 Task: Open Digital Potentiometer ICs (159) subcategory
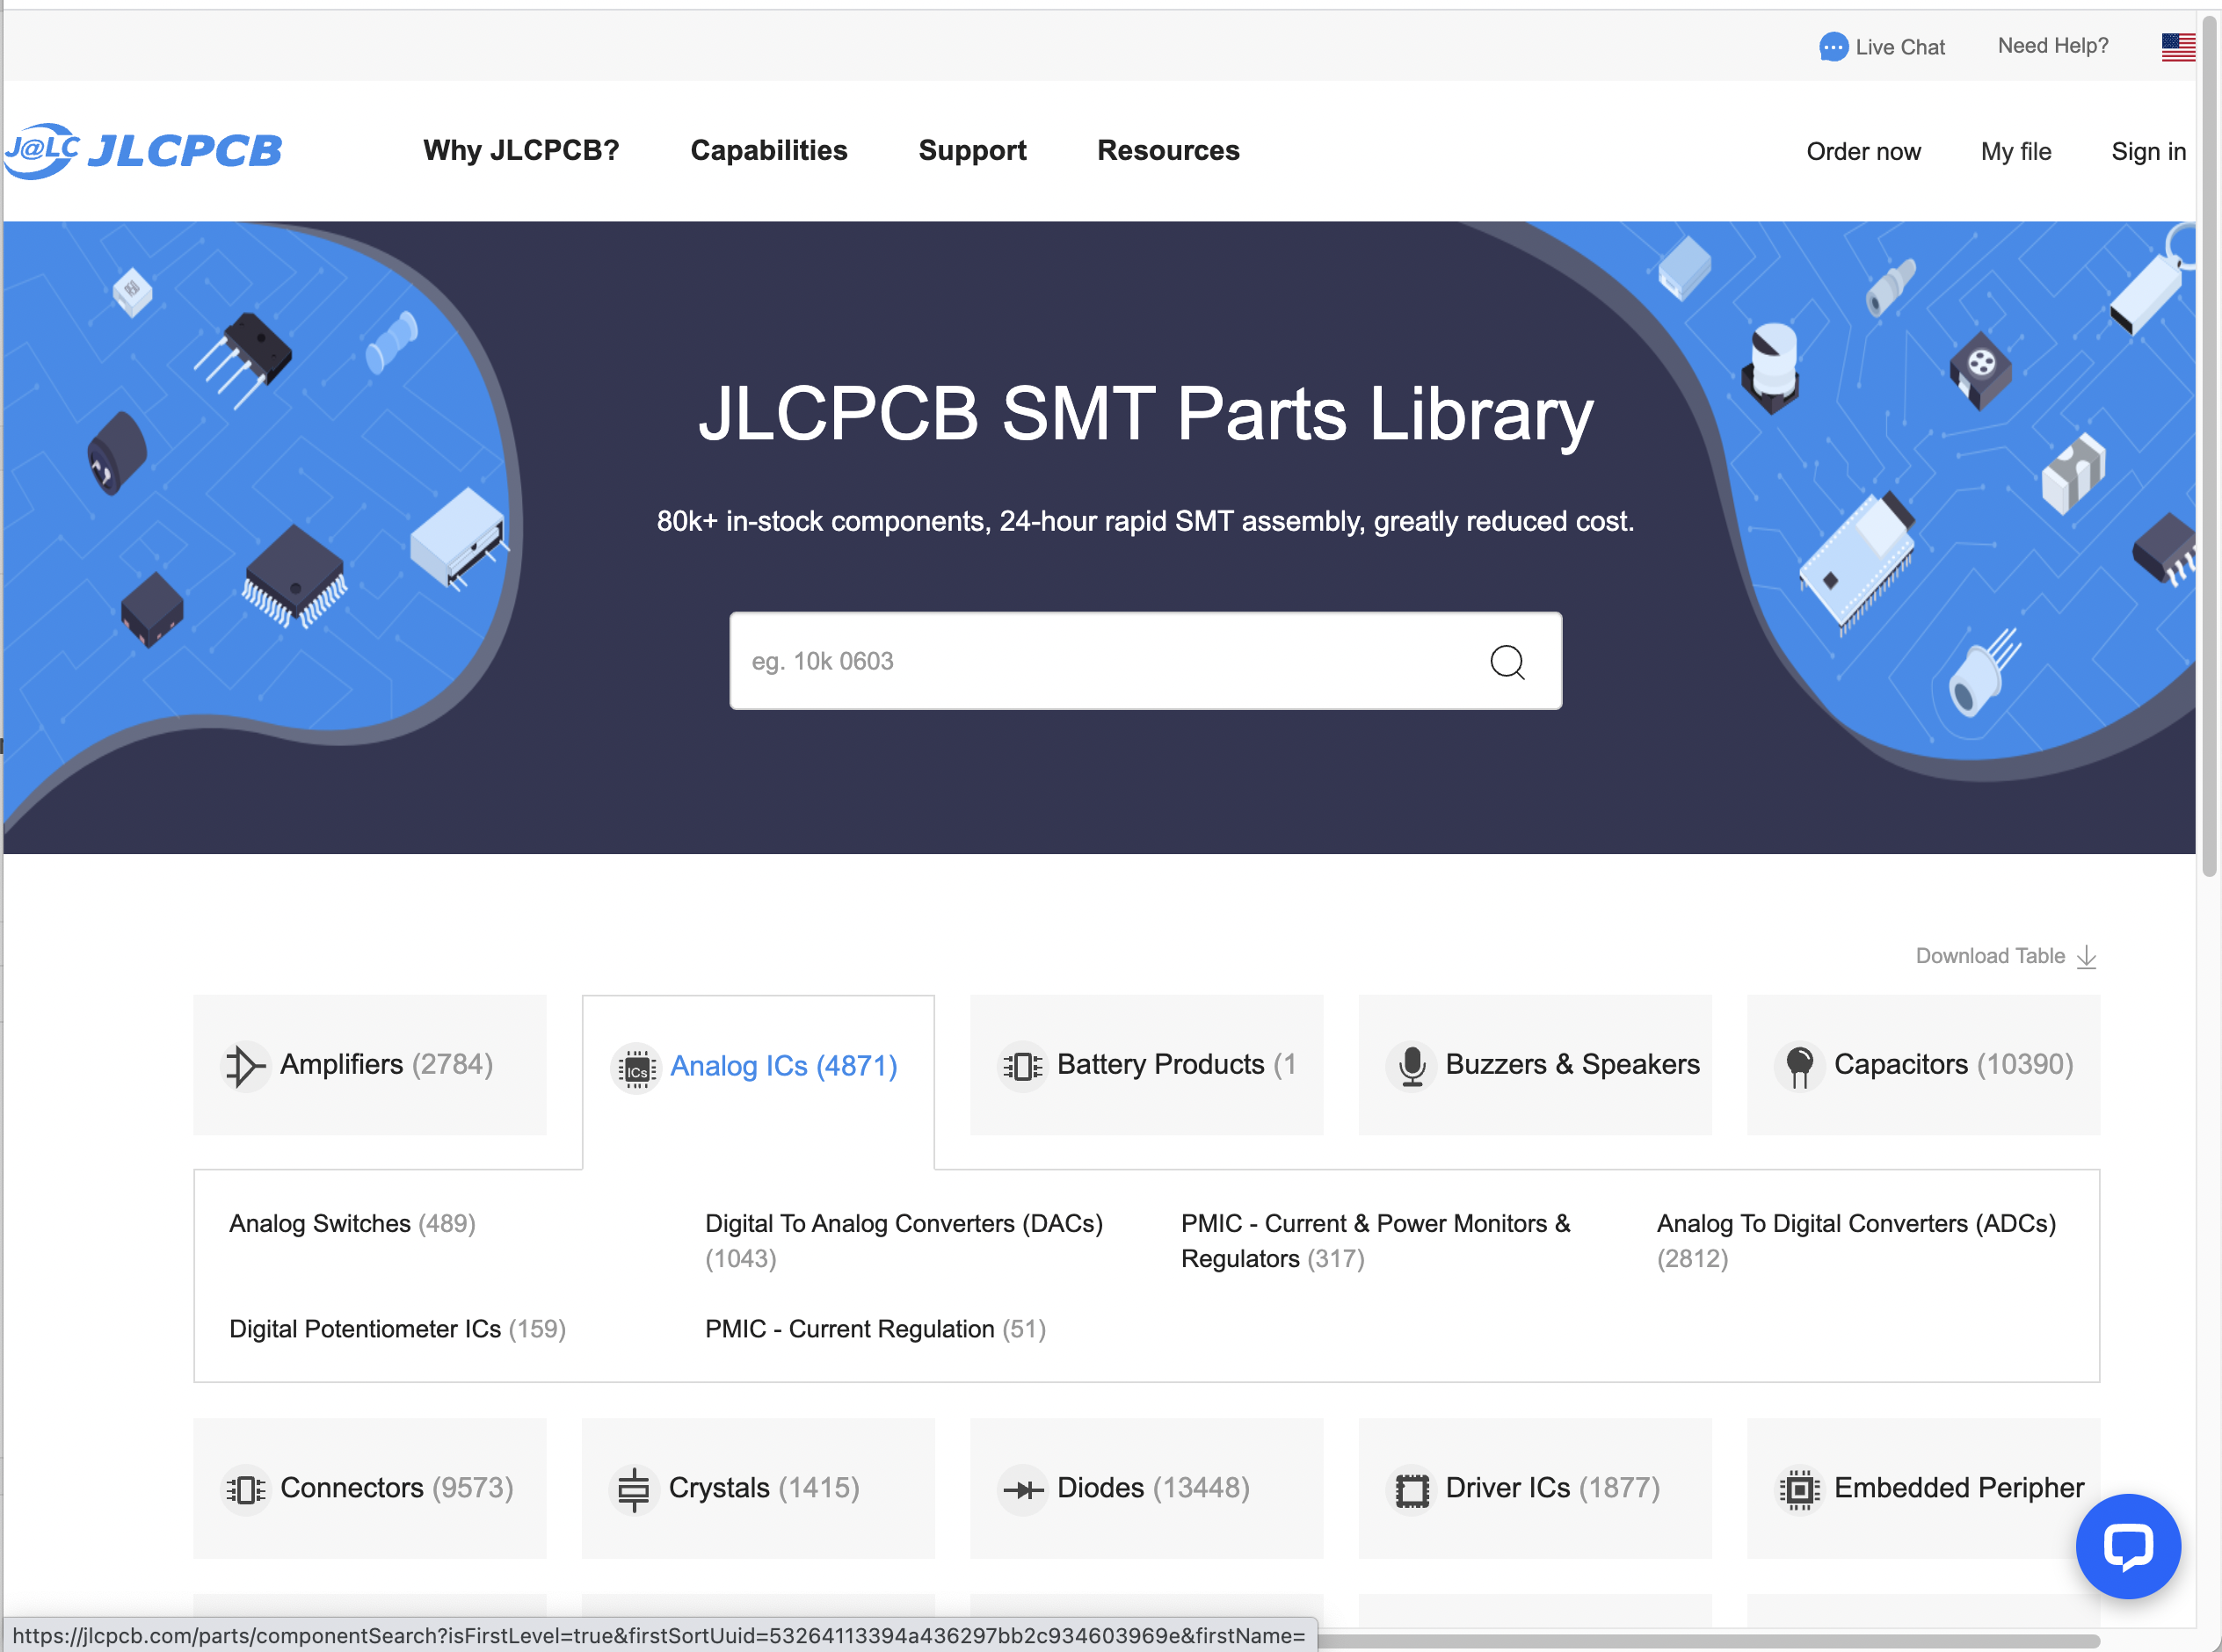[x=397, y=1330]
